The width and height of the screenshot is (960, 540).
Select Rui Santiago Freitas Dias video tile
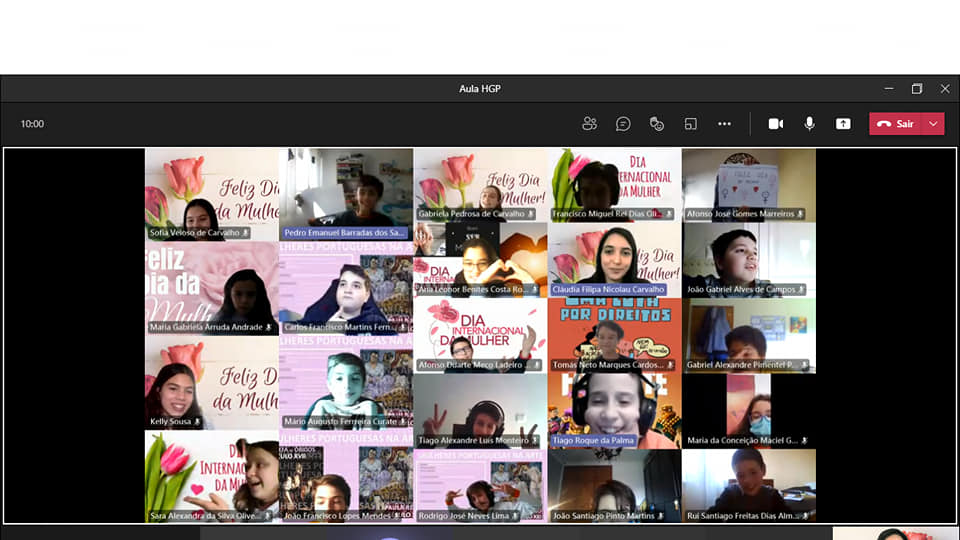pyautogui.click(x=748, y=483)
